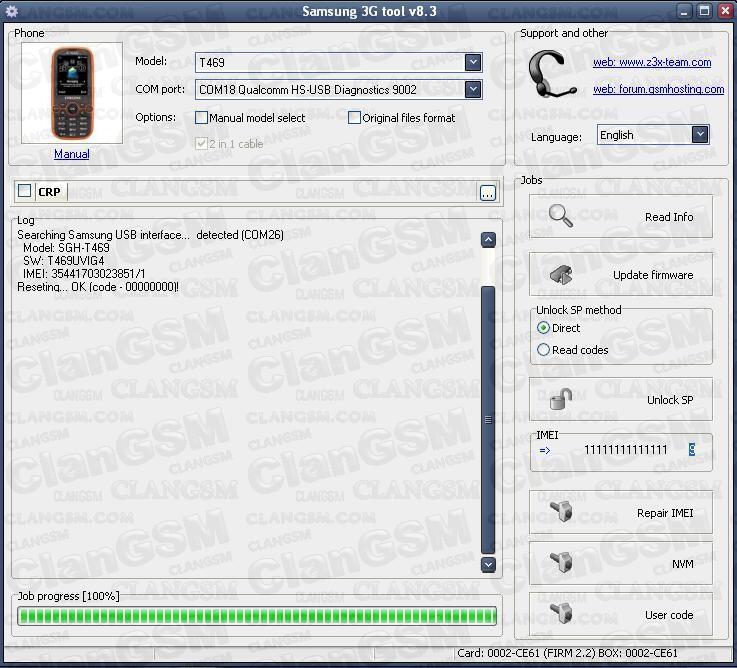Viewport: 737px width, 668px height.
Task: Minimize the Samsung 3G tool window
Action: pyautogui.click(x=683, y=11)
